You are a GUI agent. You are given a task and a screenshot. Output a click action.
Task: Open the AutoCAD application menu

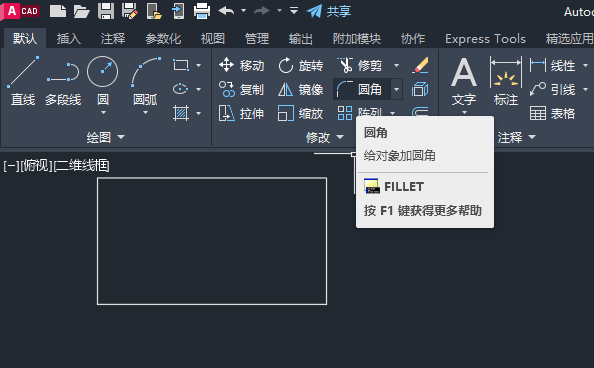tap(20, 11)
